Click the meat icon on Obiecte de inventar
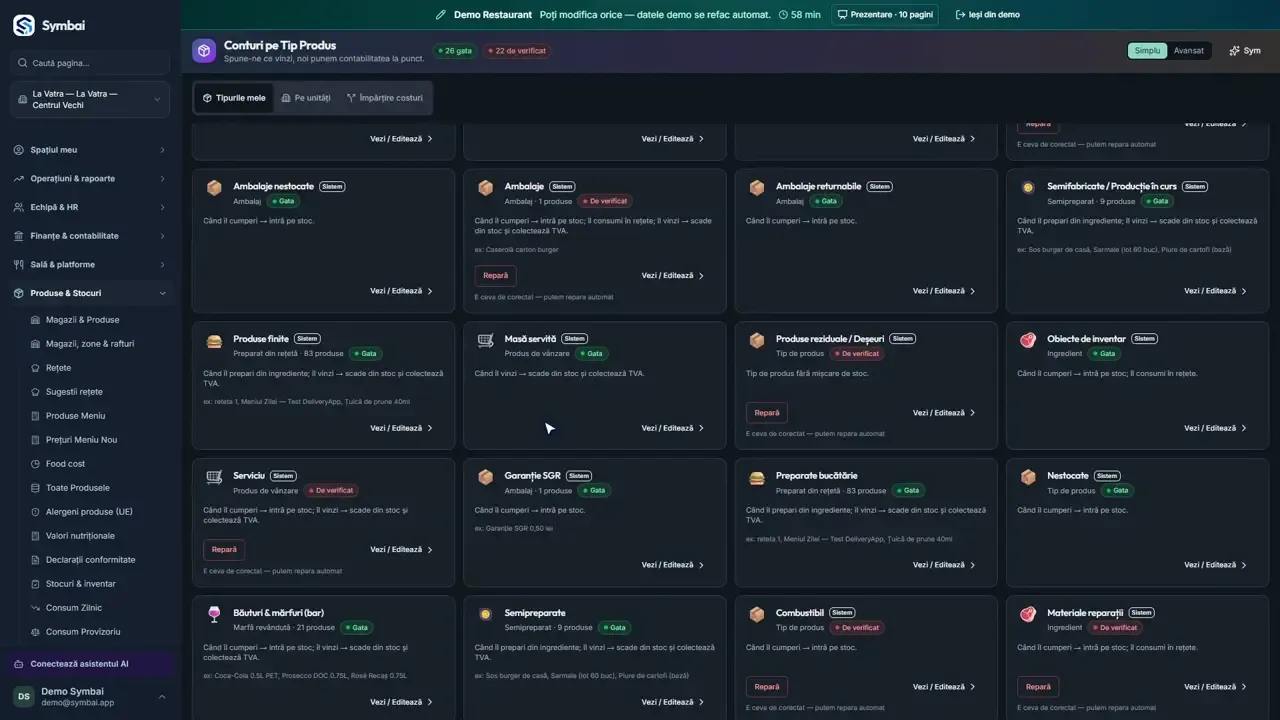 coord(1028,340)
